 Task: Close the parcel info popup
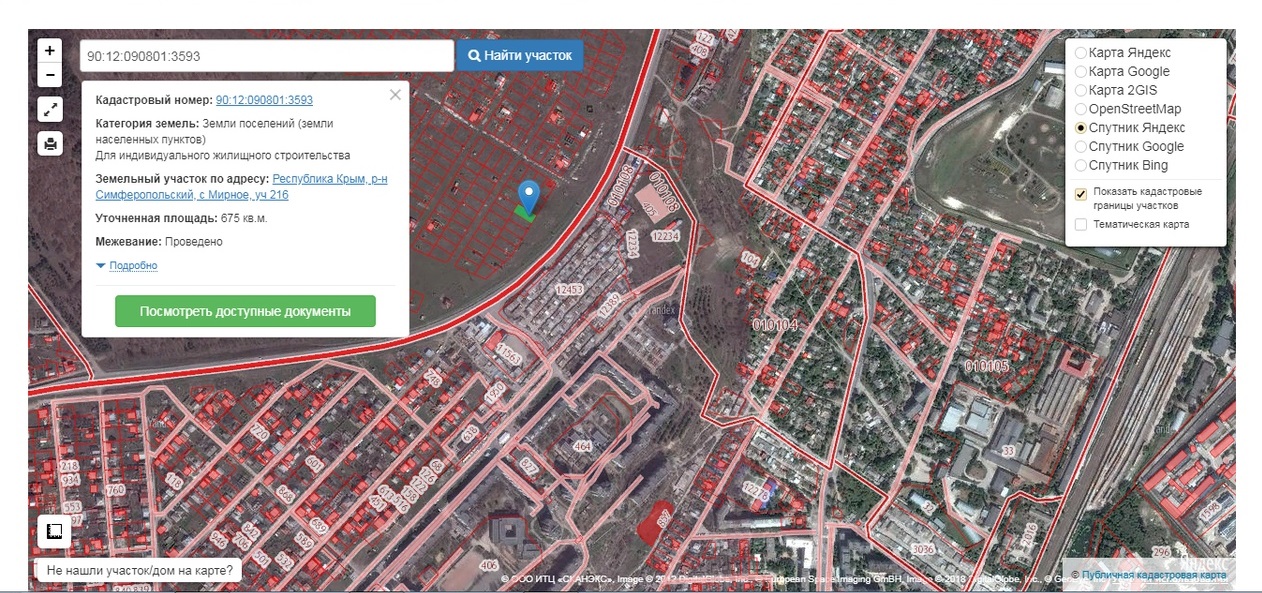tap(395, 95)
